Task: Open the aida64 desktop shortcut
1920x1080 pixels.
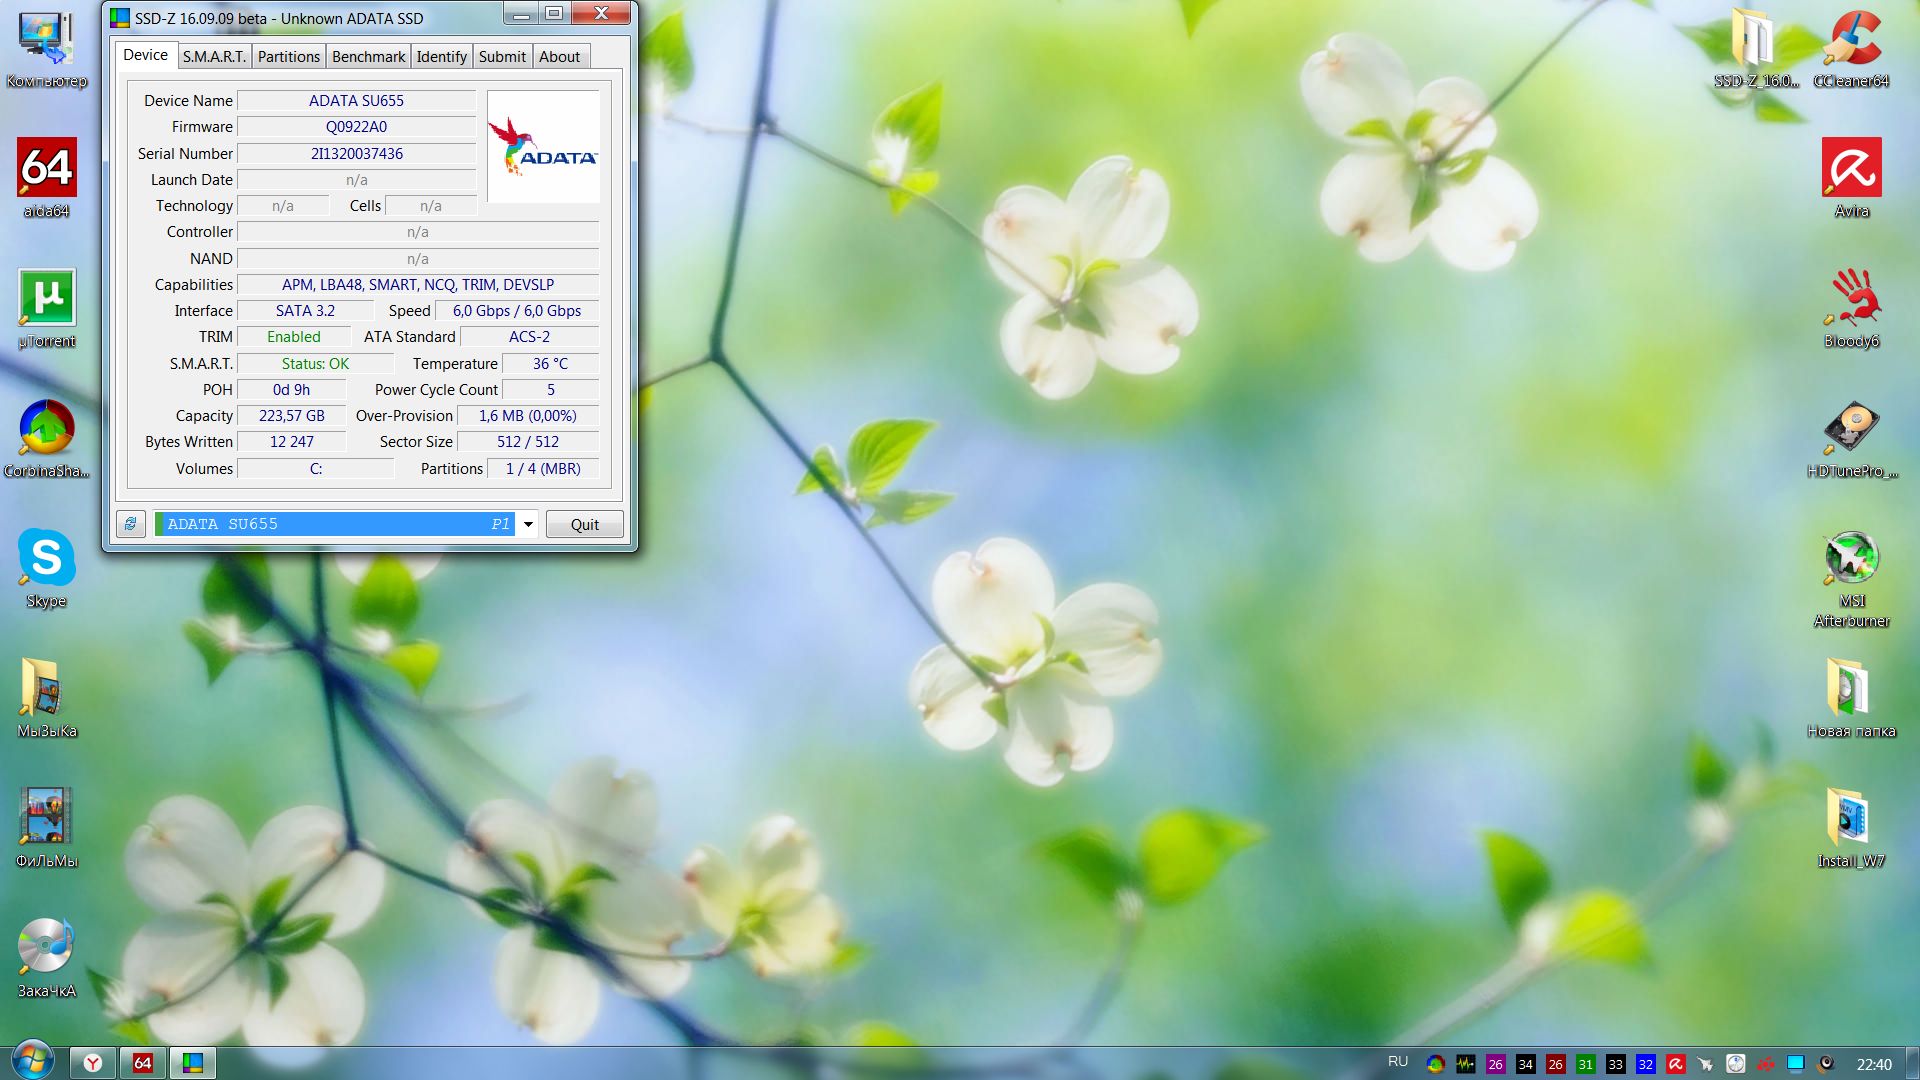Action: coord(47,169)
